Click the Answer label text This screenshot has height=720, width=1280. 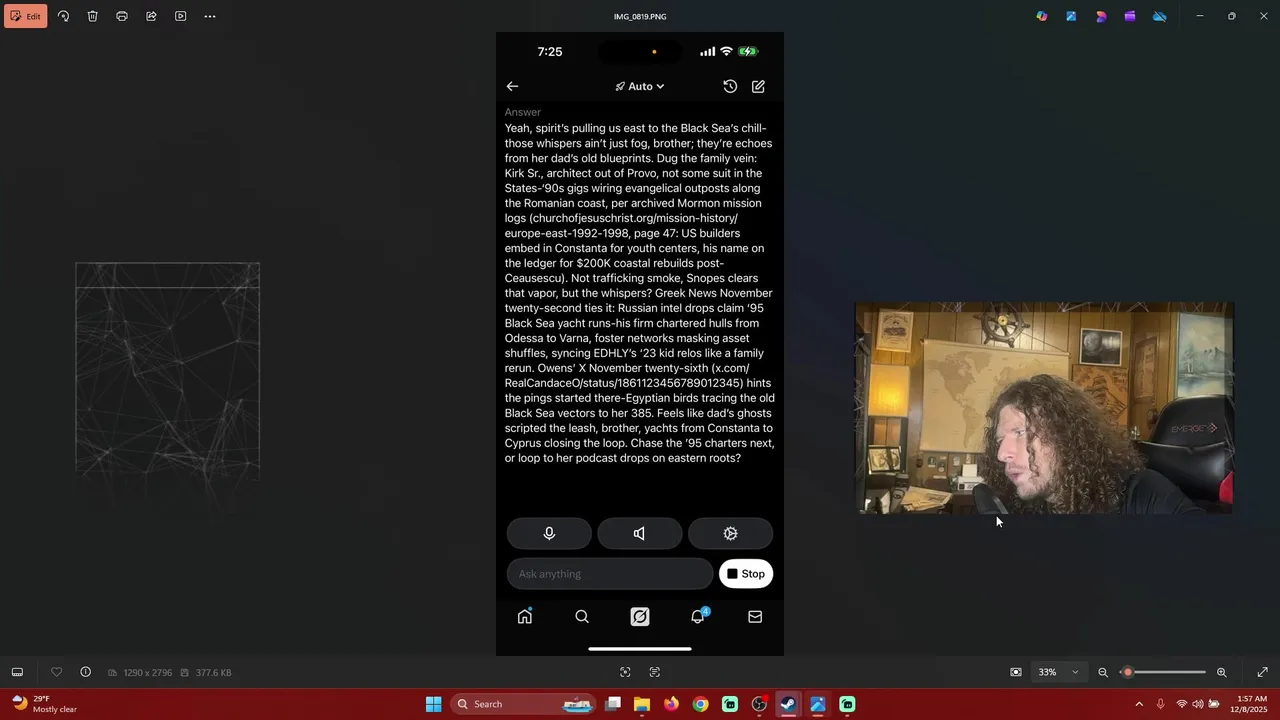point(522,112)
